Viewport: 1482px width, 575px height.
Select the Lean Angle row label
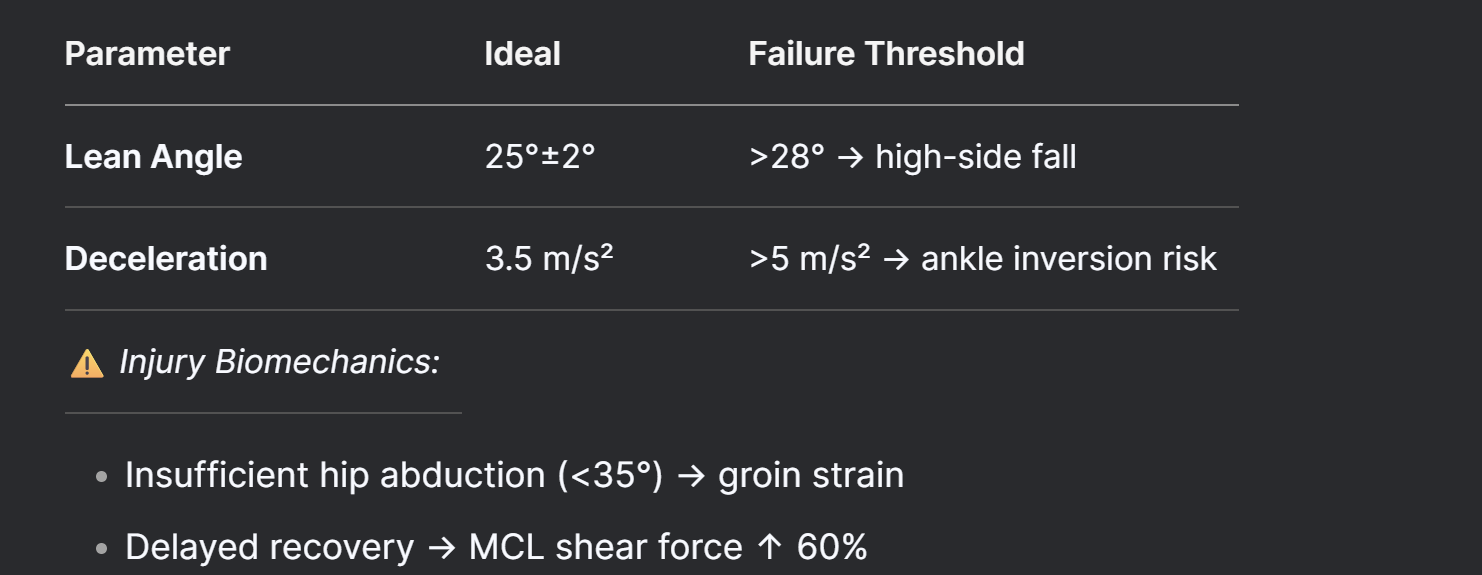[153, 156]
